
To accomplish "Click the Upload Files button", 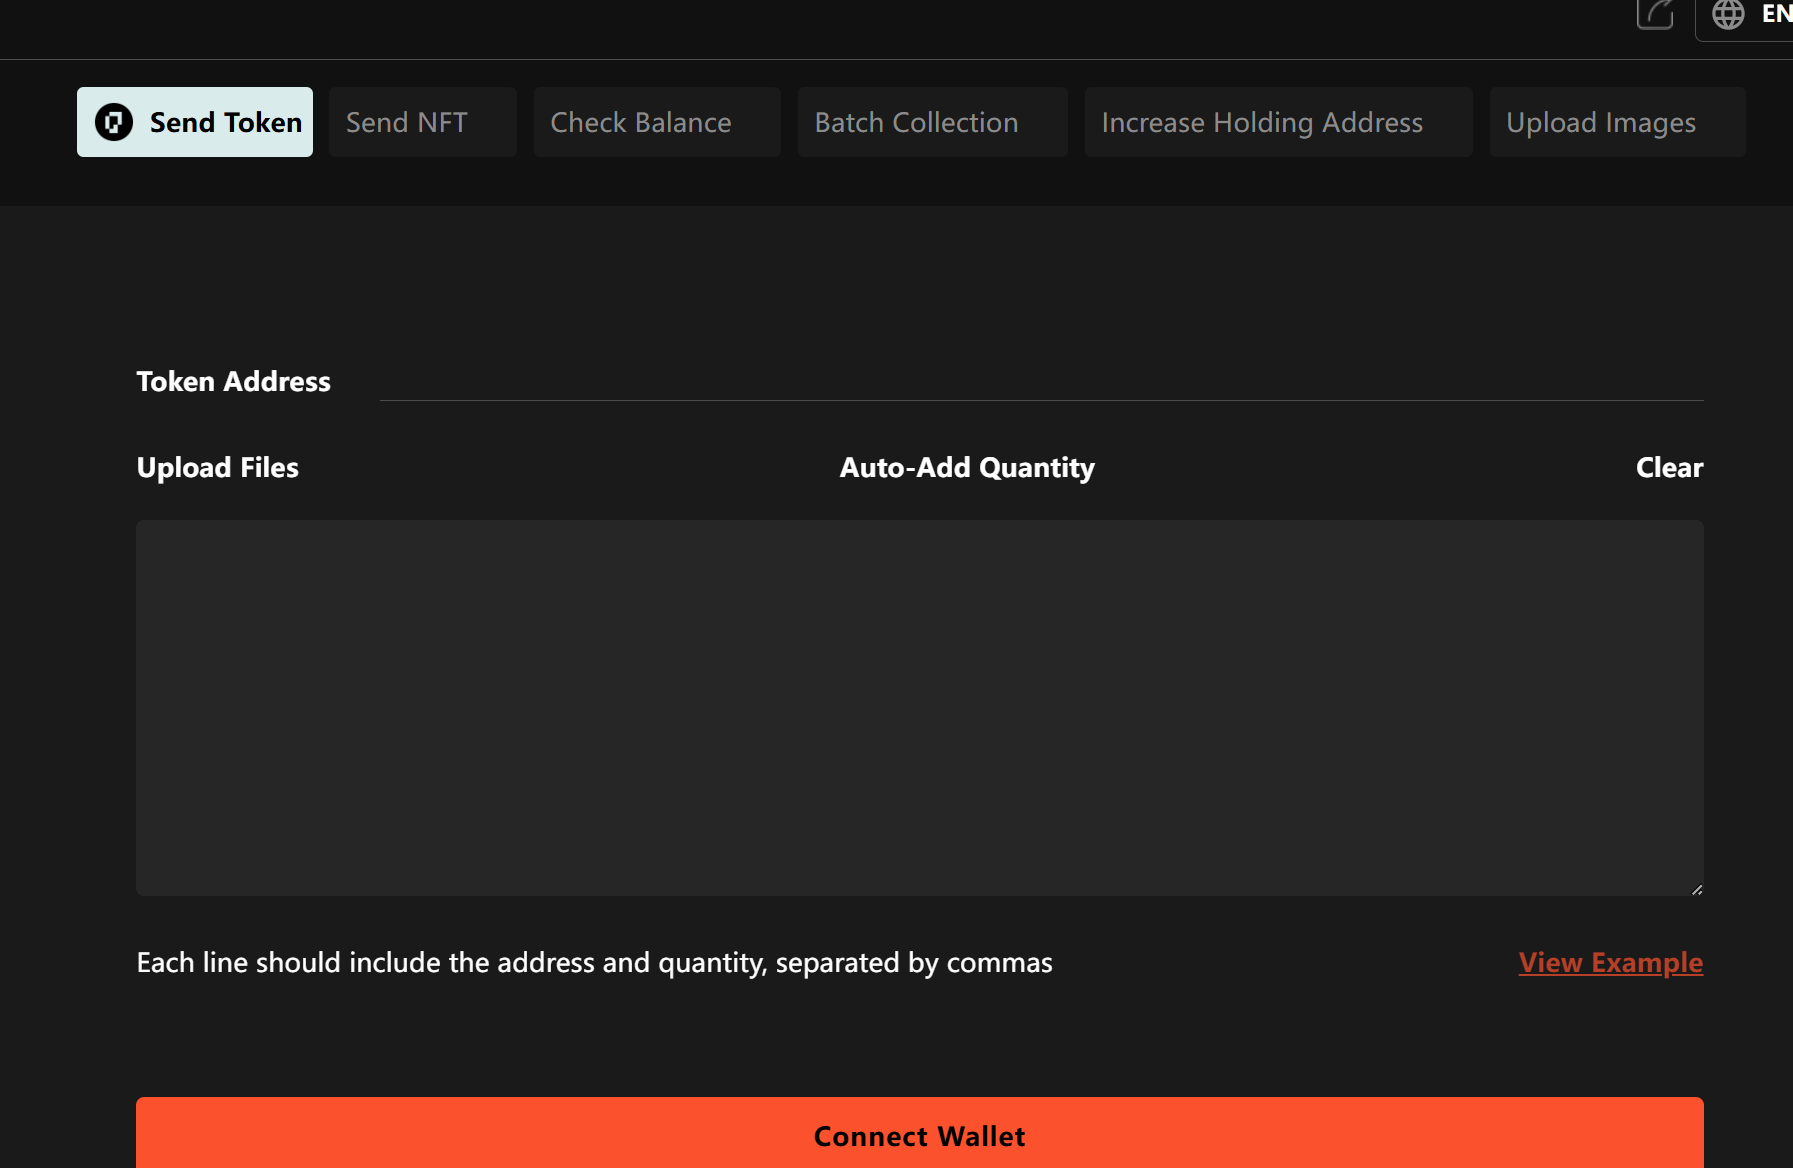I will [217, 468].
